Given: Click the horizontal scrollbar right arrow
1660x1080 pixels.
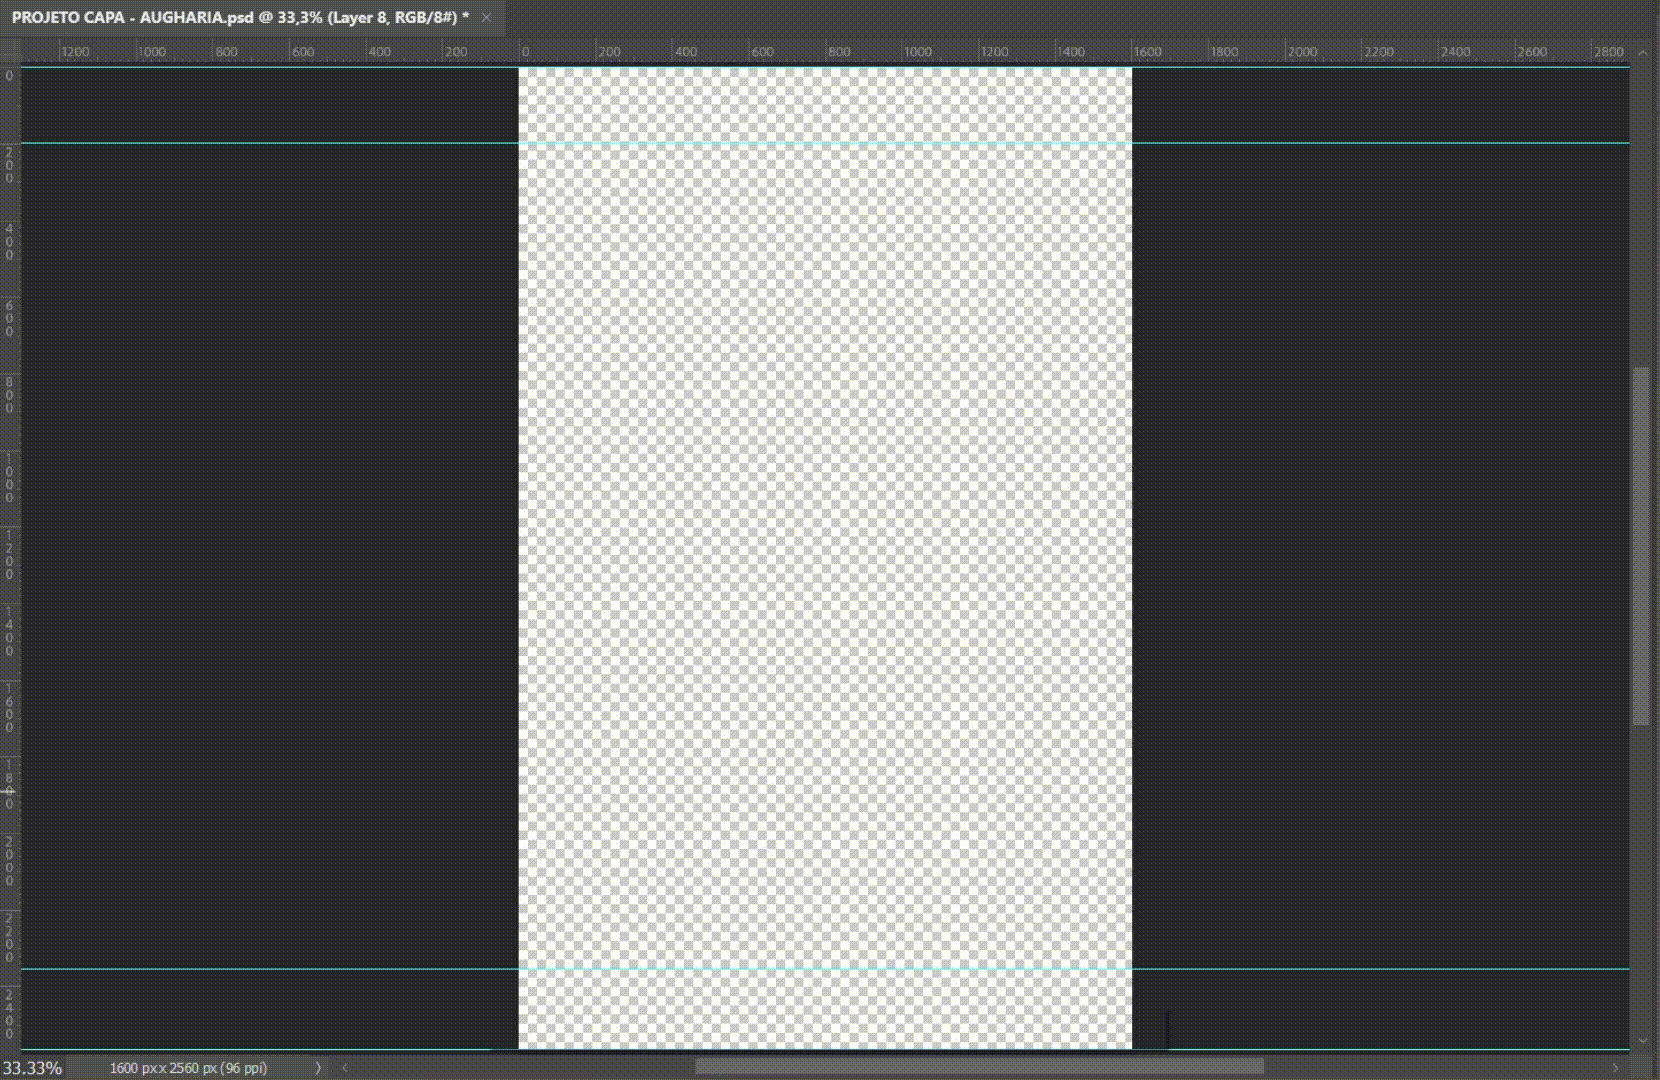Looking at the screenshot, I should [x=1615, y=1068].
